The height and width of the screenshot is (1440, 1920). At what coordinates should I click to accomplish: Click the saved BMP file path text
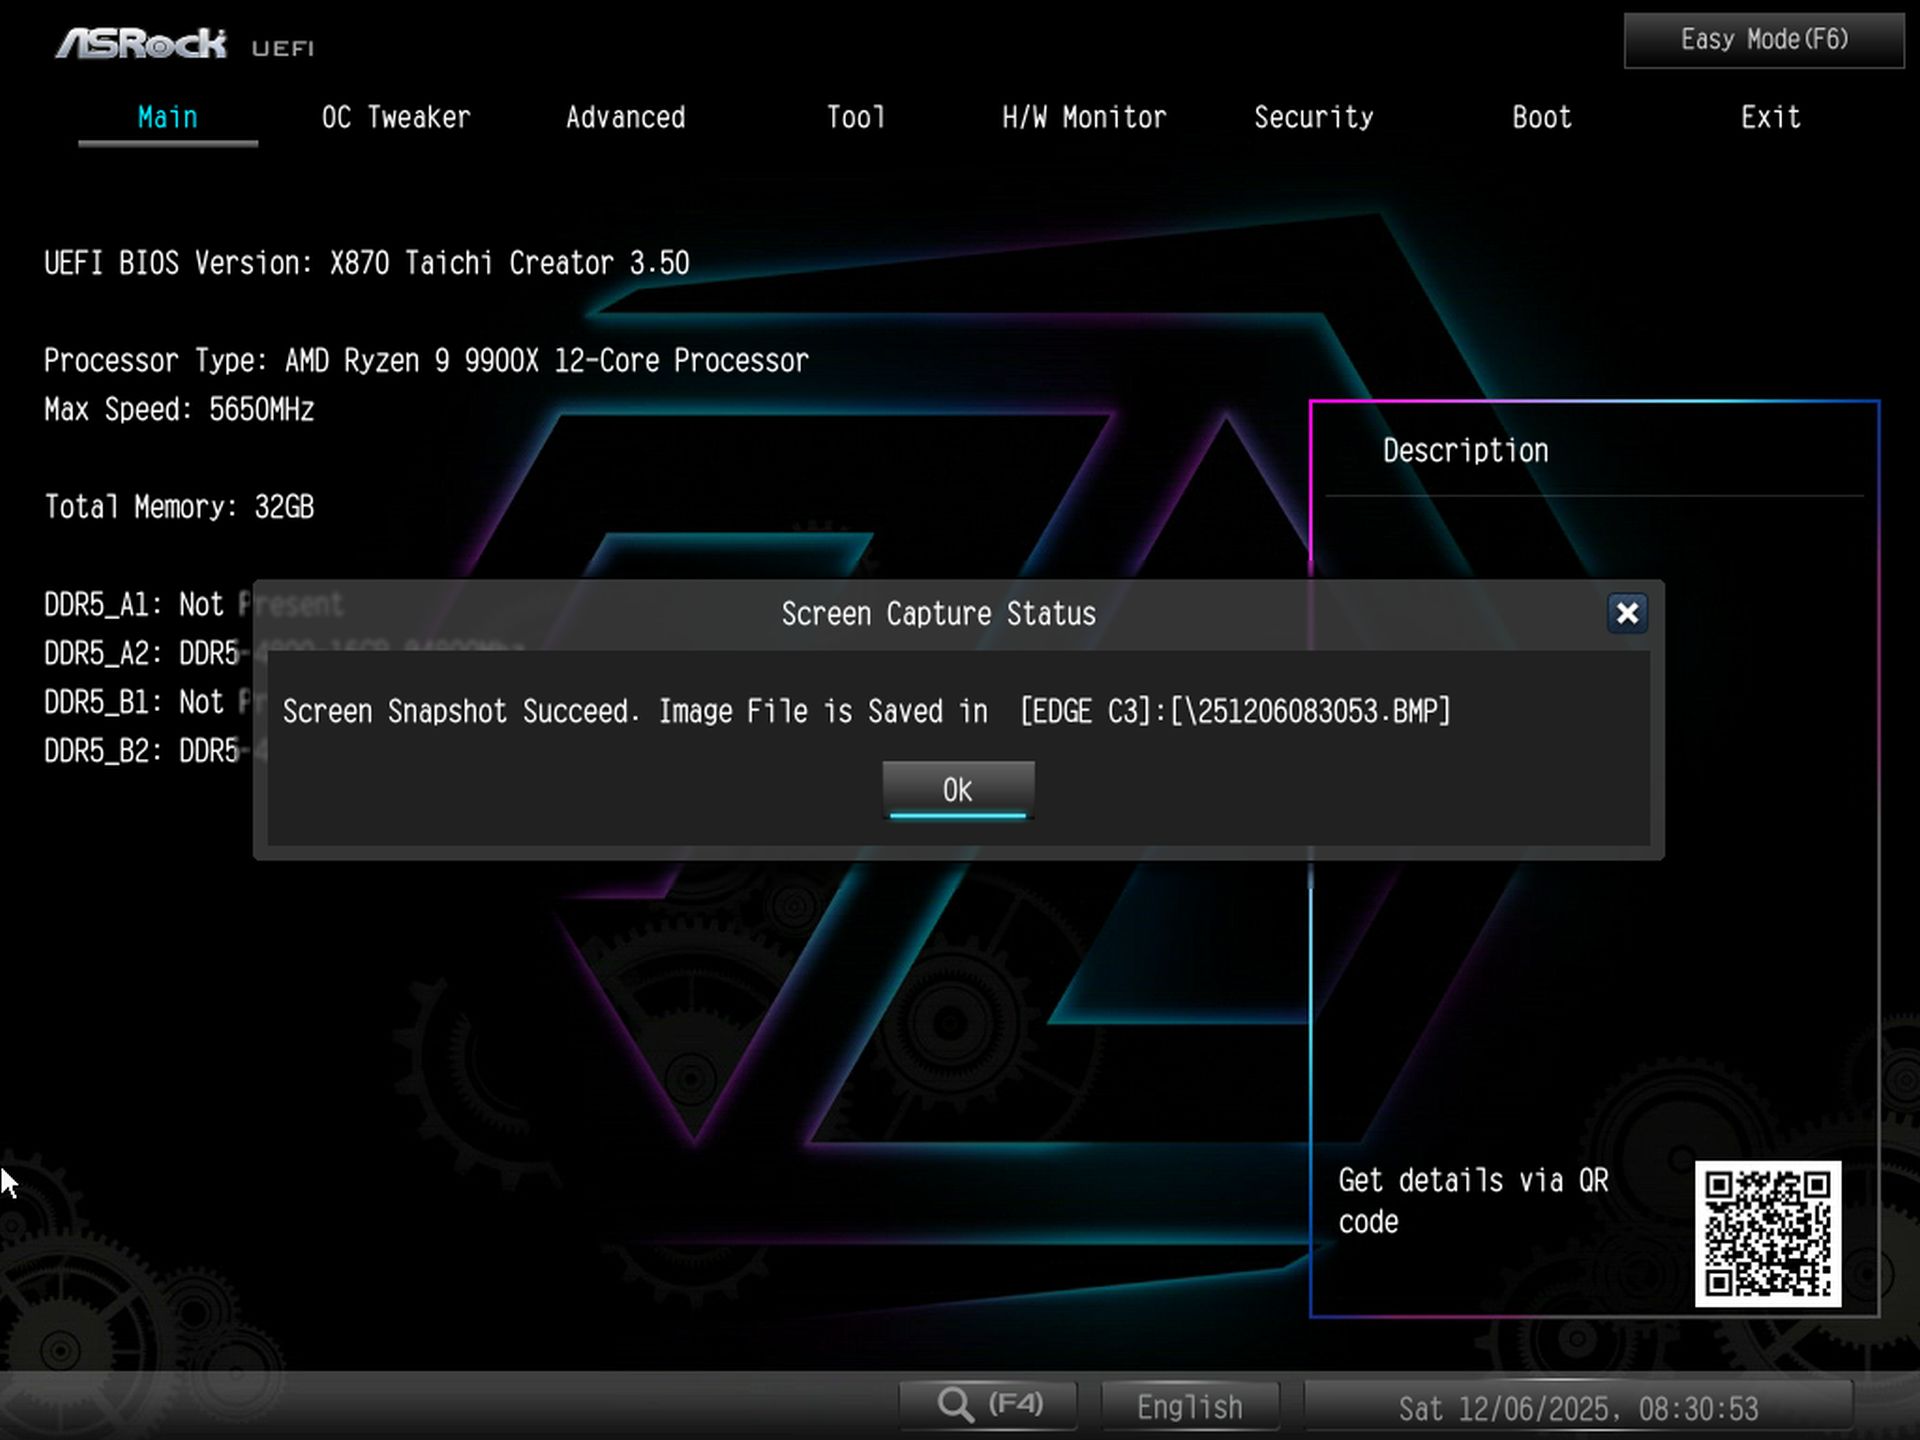pyautogui.click(x=1233, y=711)
